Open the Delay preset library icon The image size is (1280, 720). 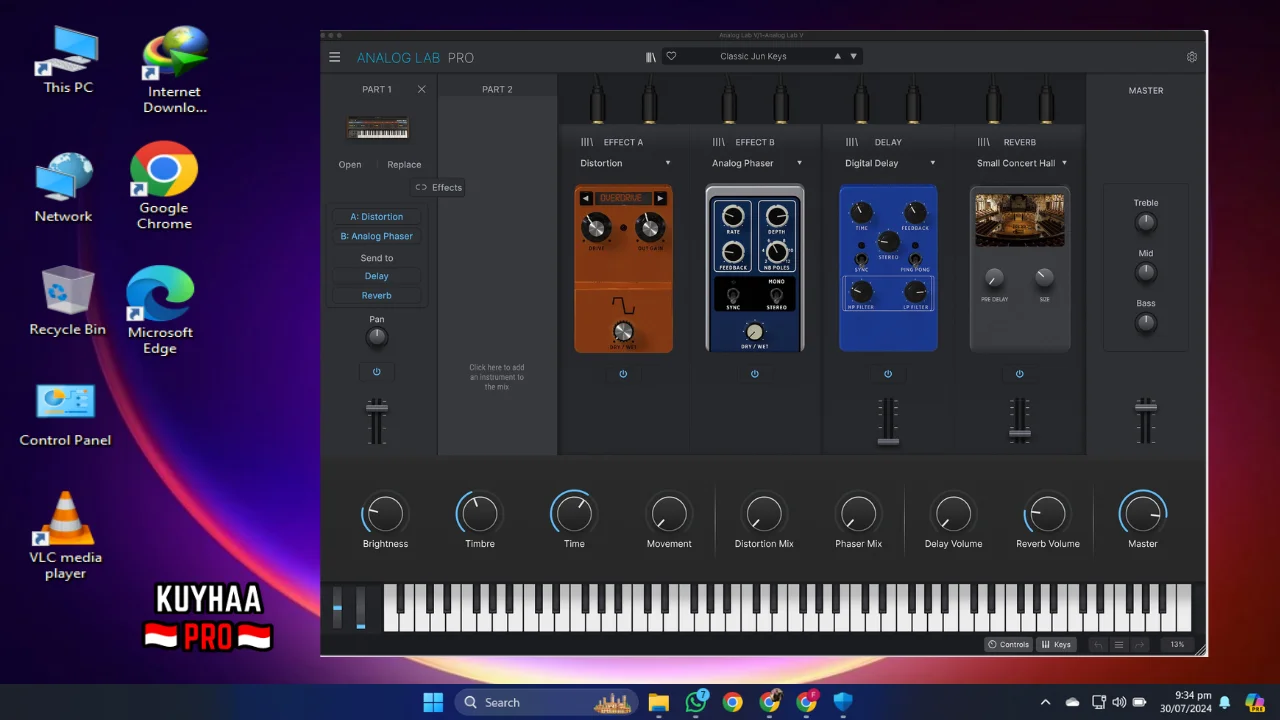pos(852,142)
